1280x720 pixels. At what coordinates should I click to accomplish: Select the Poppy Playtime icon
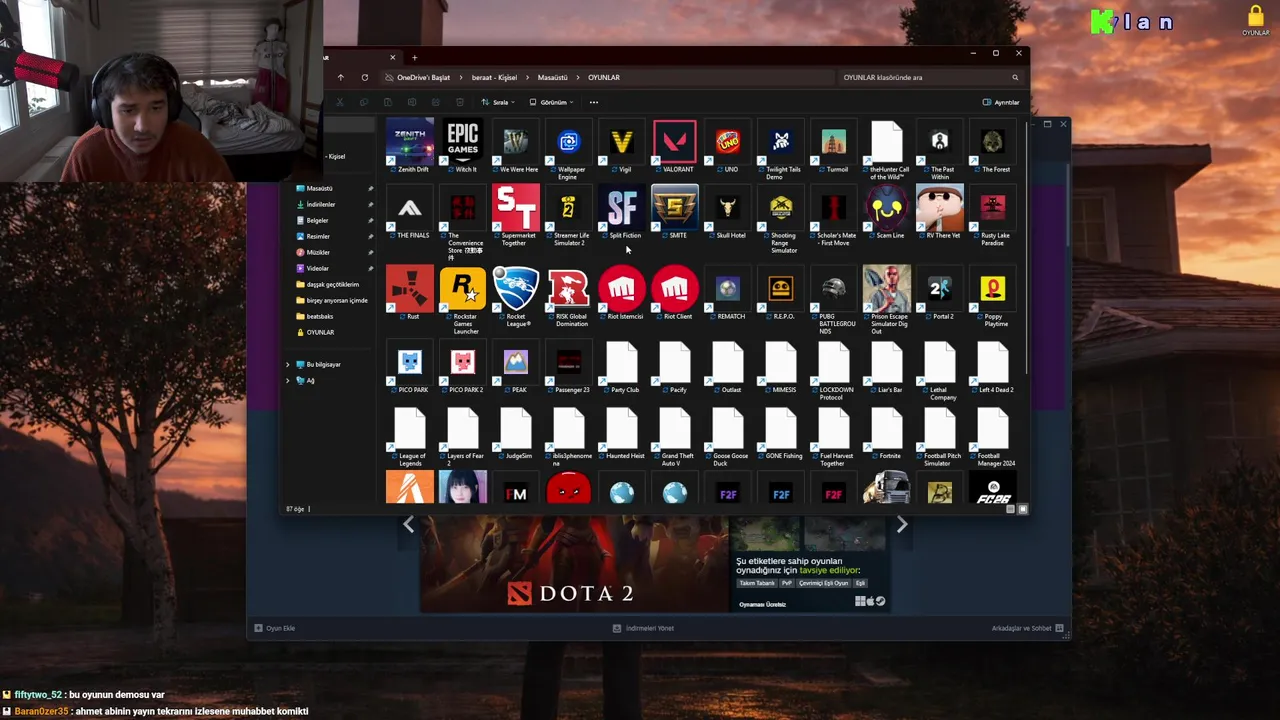993,297
